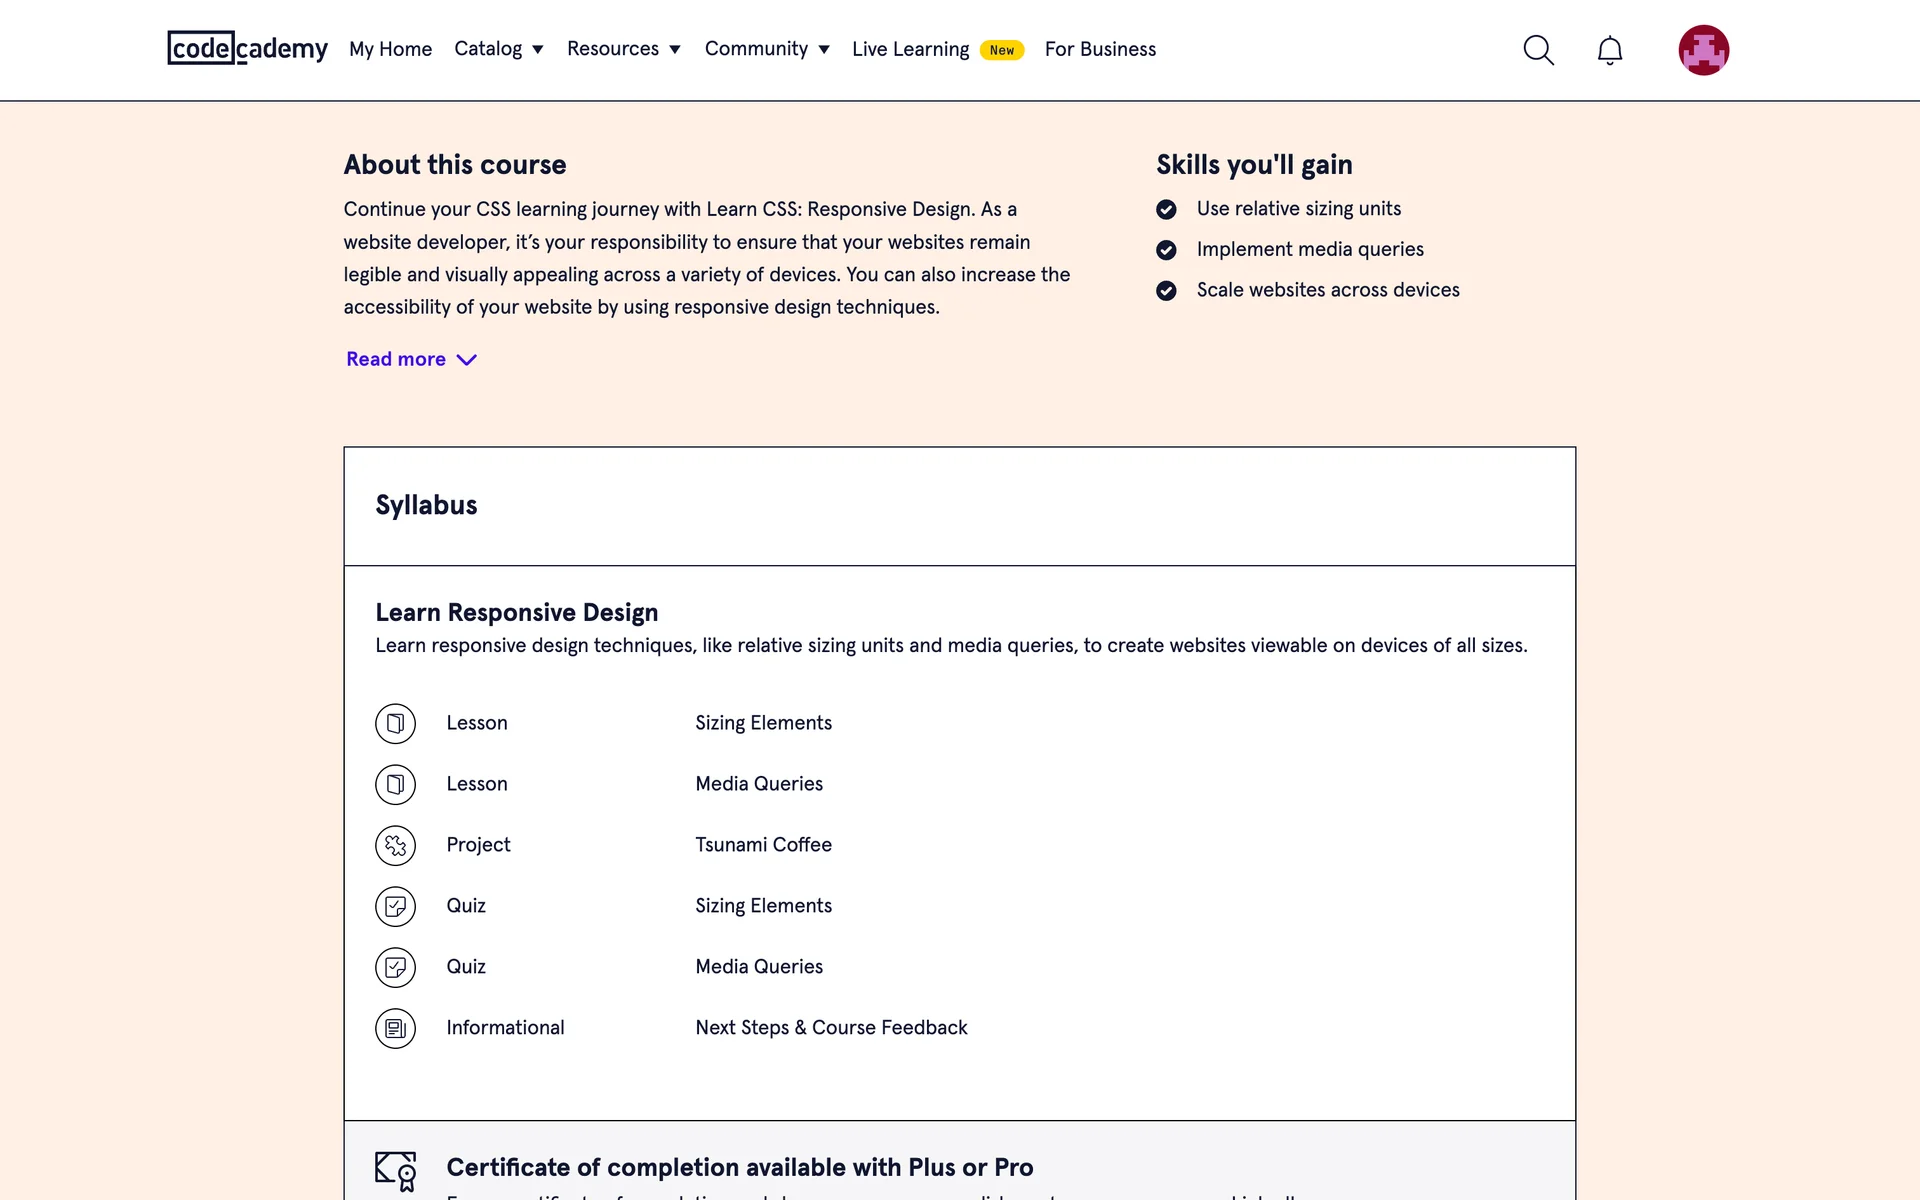The image size is (1920, 1200).
Task: Click the Tsunami Coffee project puzzle icon
Action: click(x=395, y=845)
